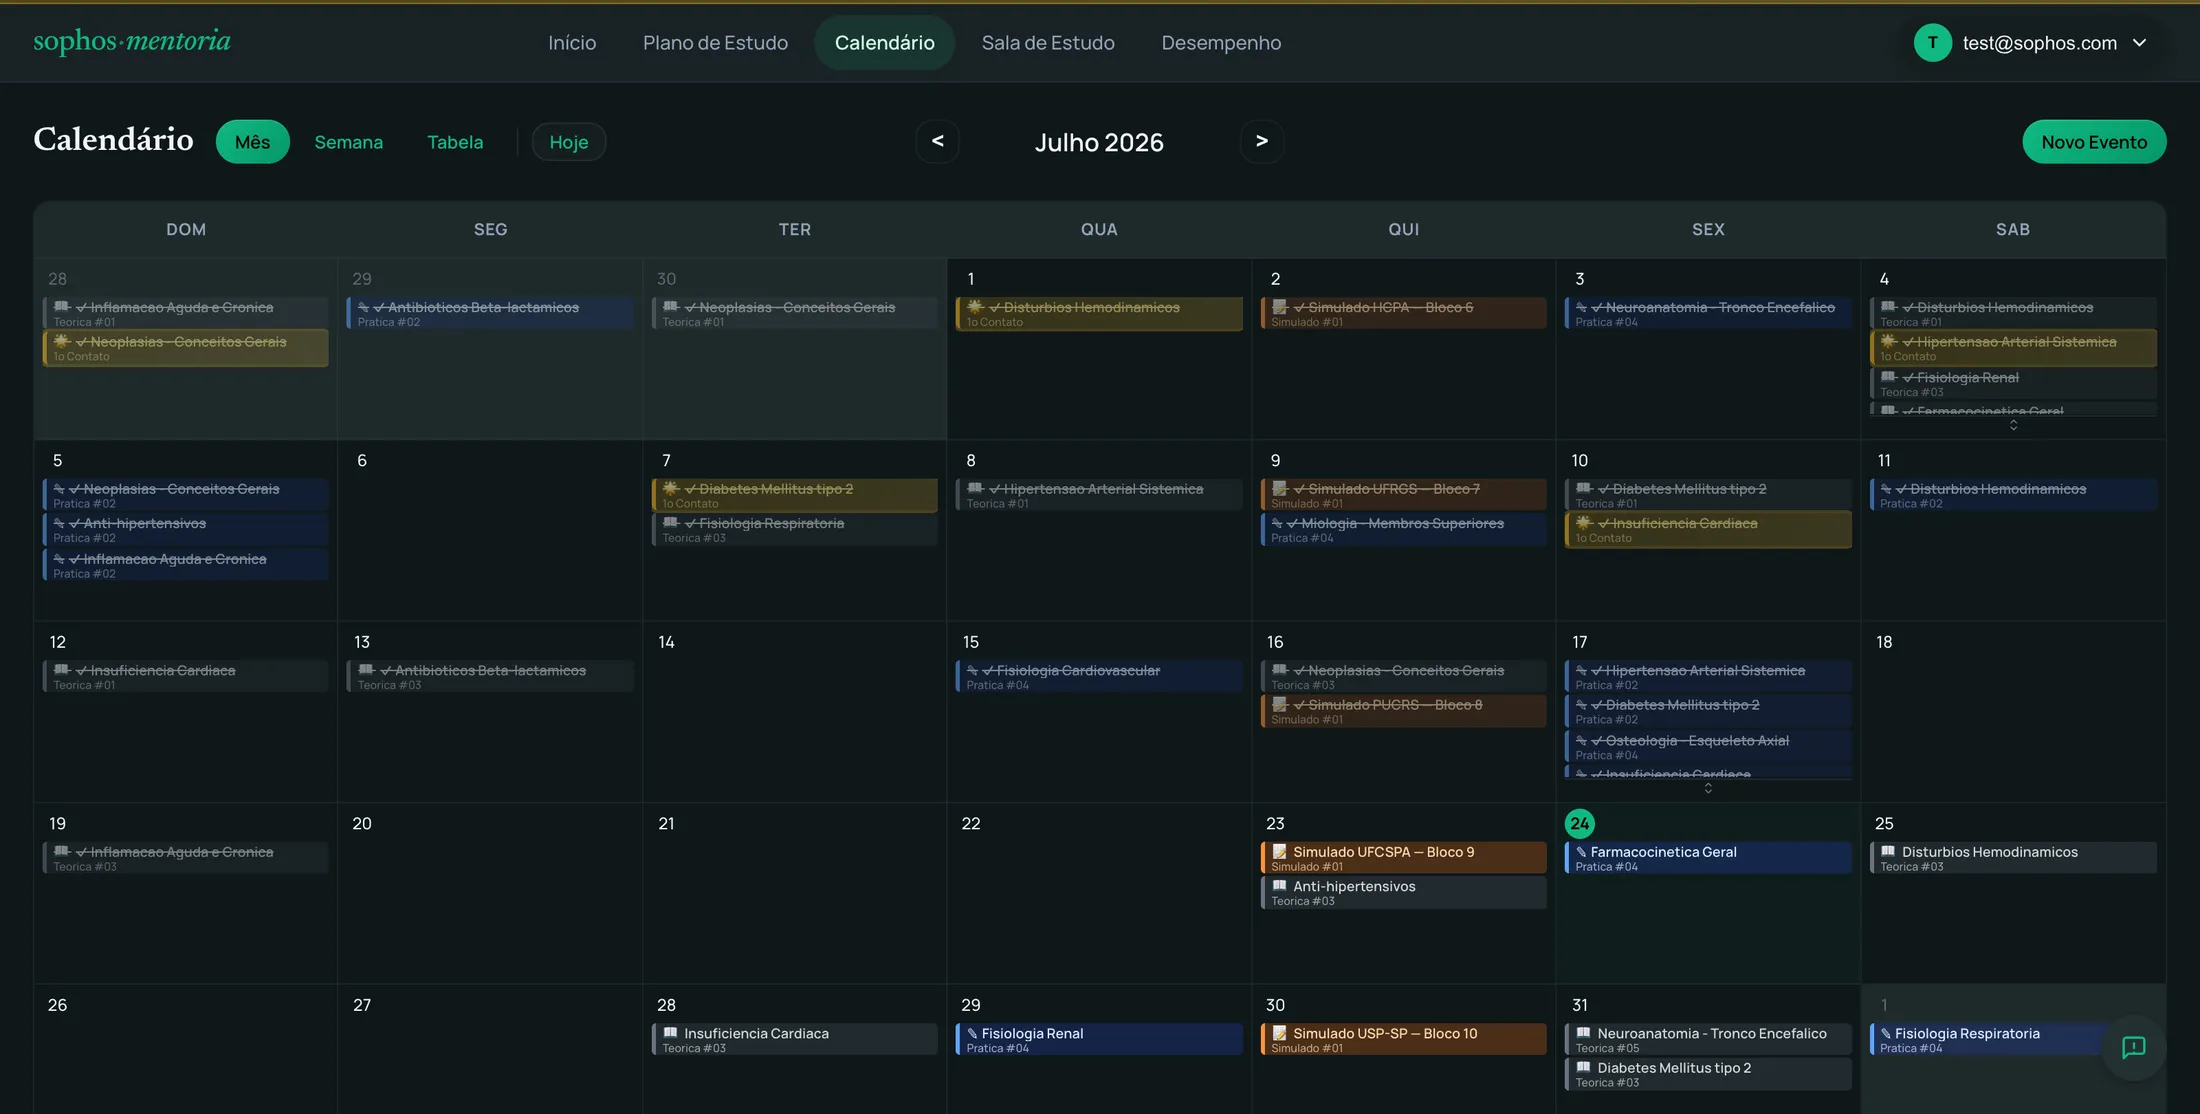Screen dimensions: 2200x1114
Task: Click the Julho 2026 month label
Action: pyautogui.click(x=1099, y=142)
